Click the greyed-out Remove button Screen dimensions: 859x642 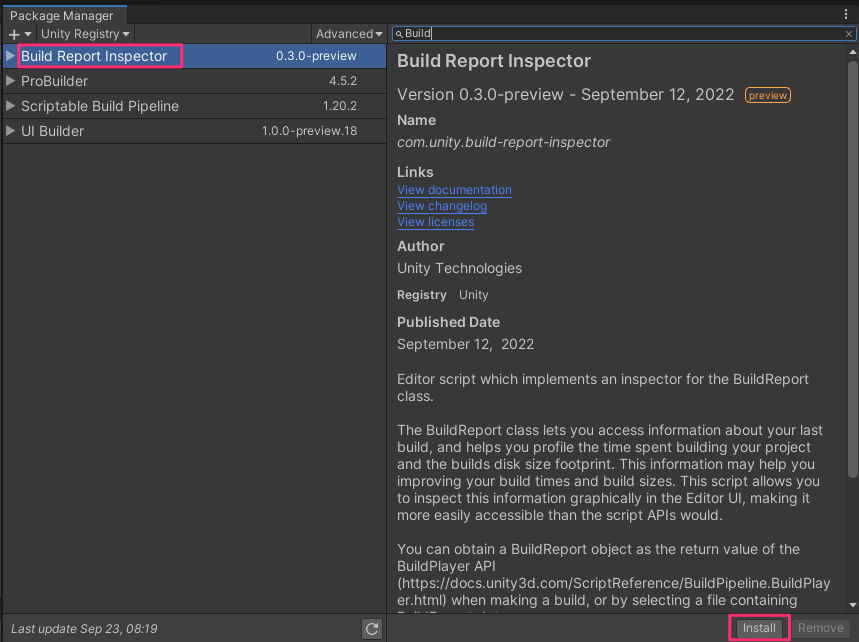[821, 628]
